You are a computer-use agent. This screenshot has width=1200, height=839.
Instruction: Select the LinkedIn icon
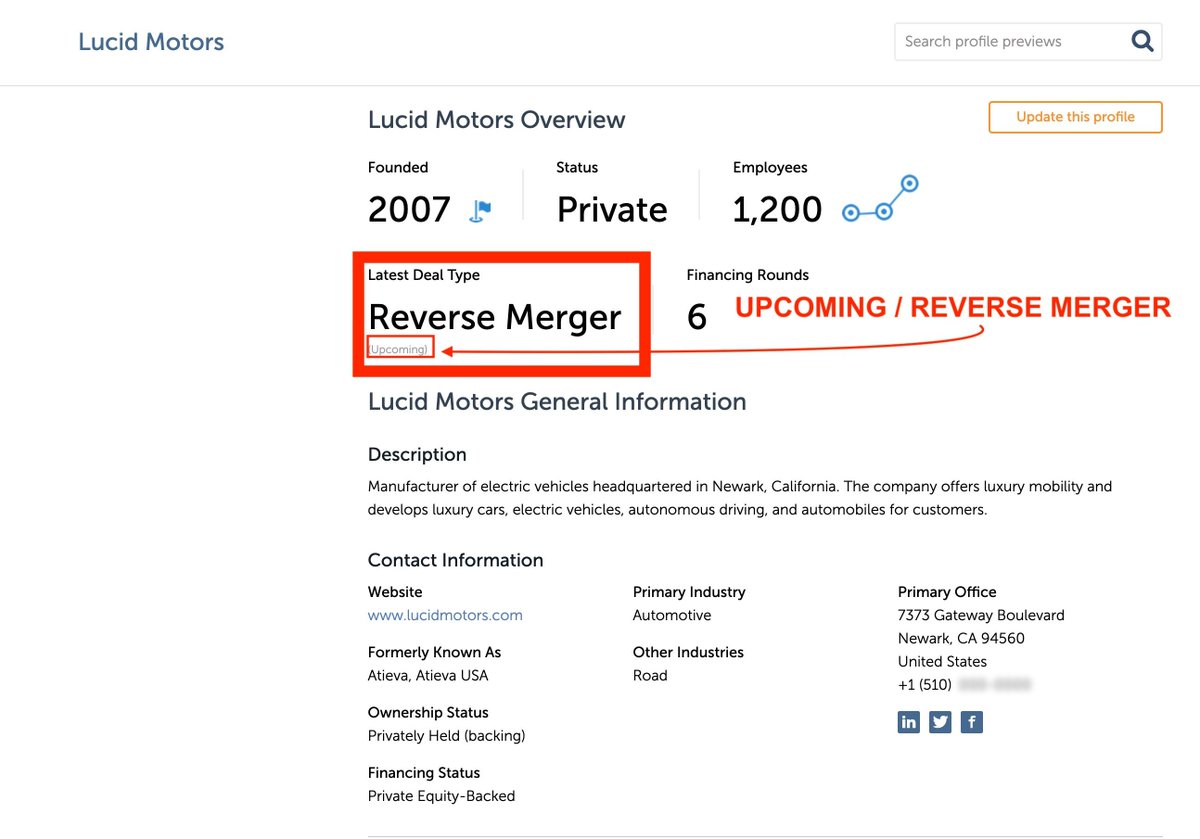(908, 721)
